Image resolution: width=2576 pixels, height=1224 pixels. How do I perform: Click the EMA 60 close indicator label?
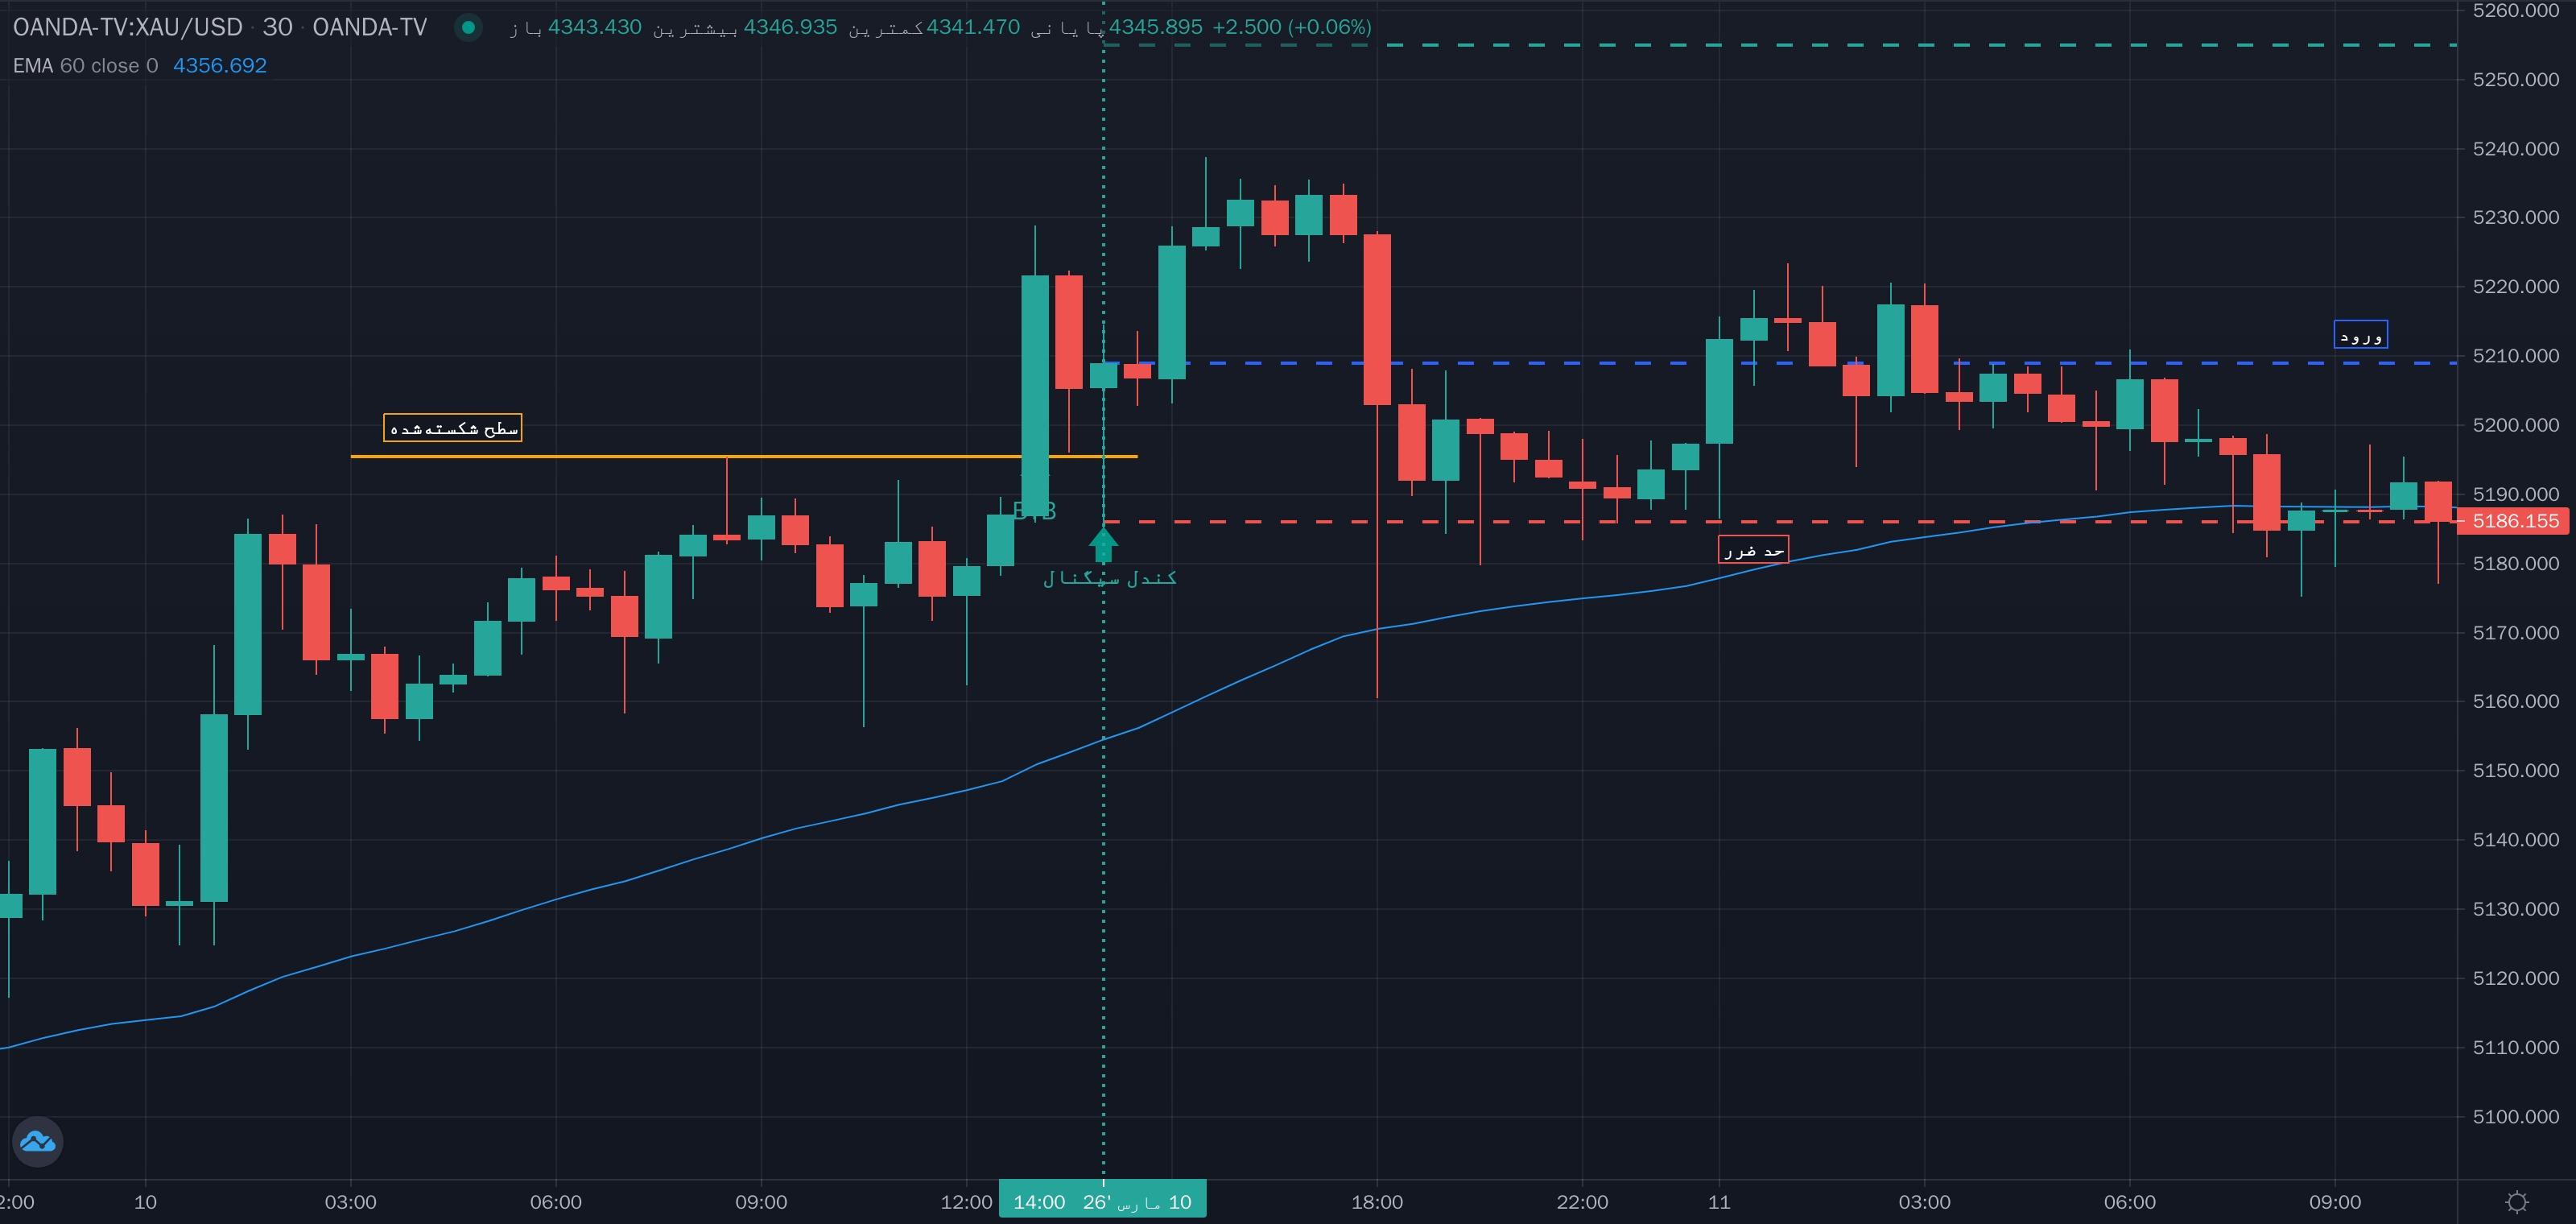tap(85, 65)
